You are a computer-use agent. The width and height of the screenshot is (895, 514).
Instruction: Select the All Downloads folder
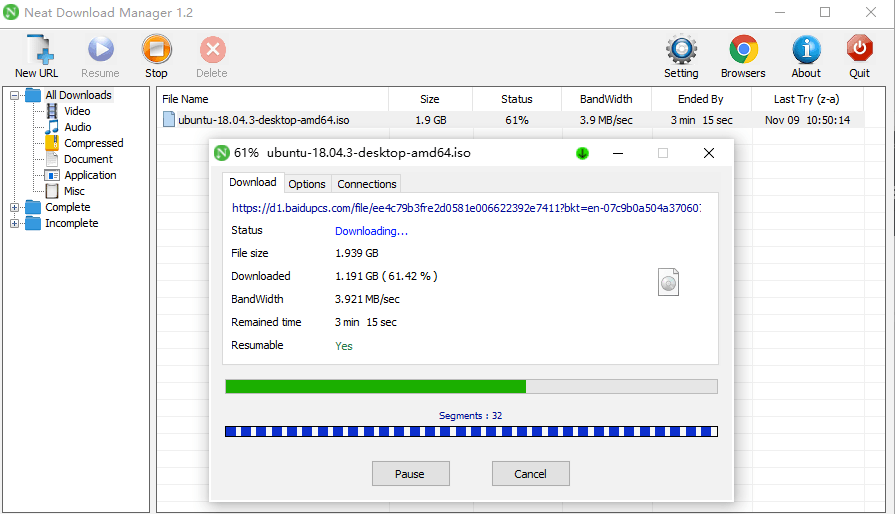[x=78, y=95]
